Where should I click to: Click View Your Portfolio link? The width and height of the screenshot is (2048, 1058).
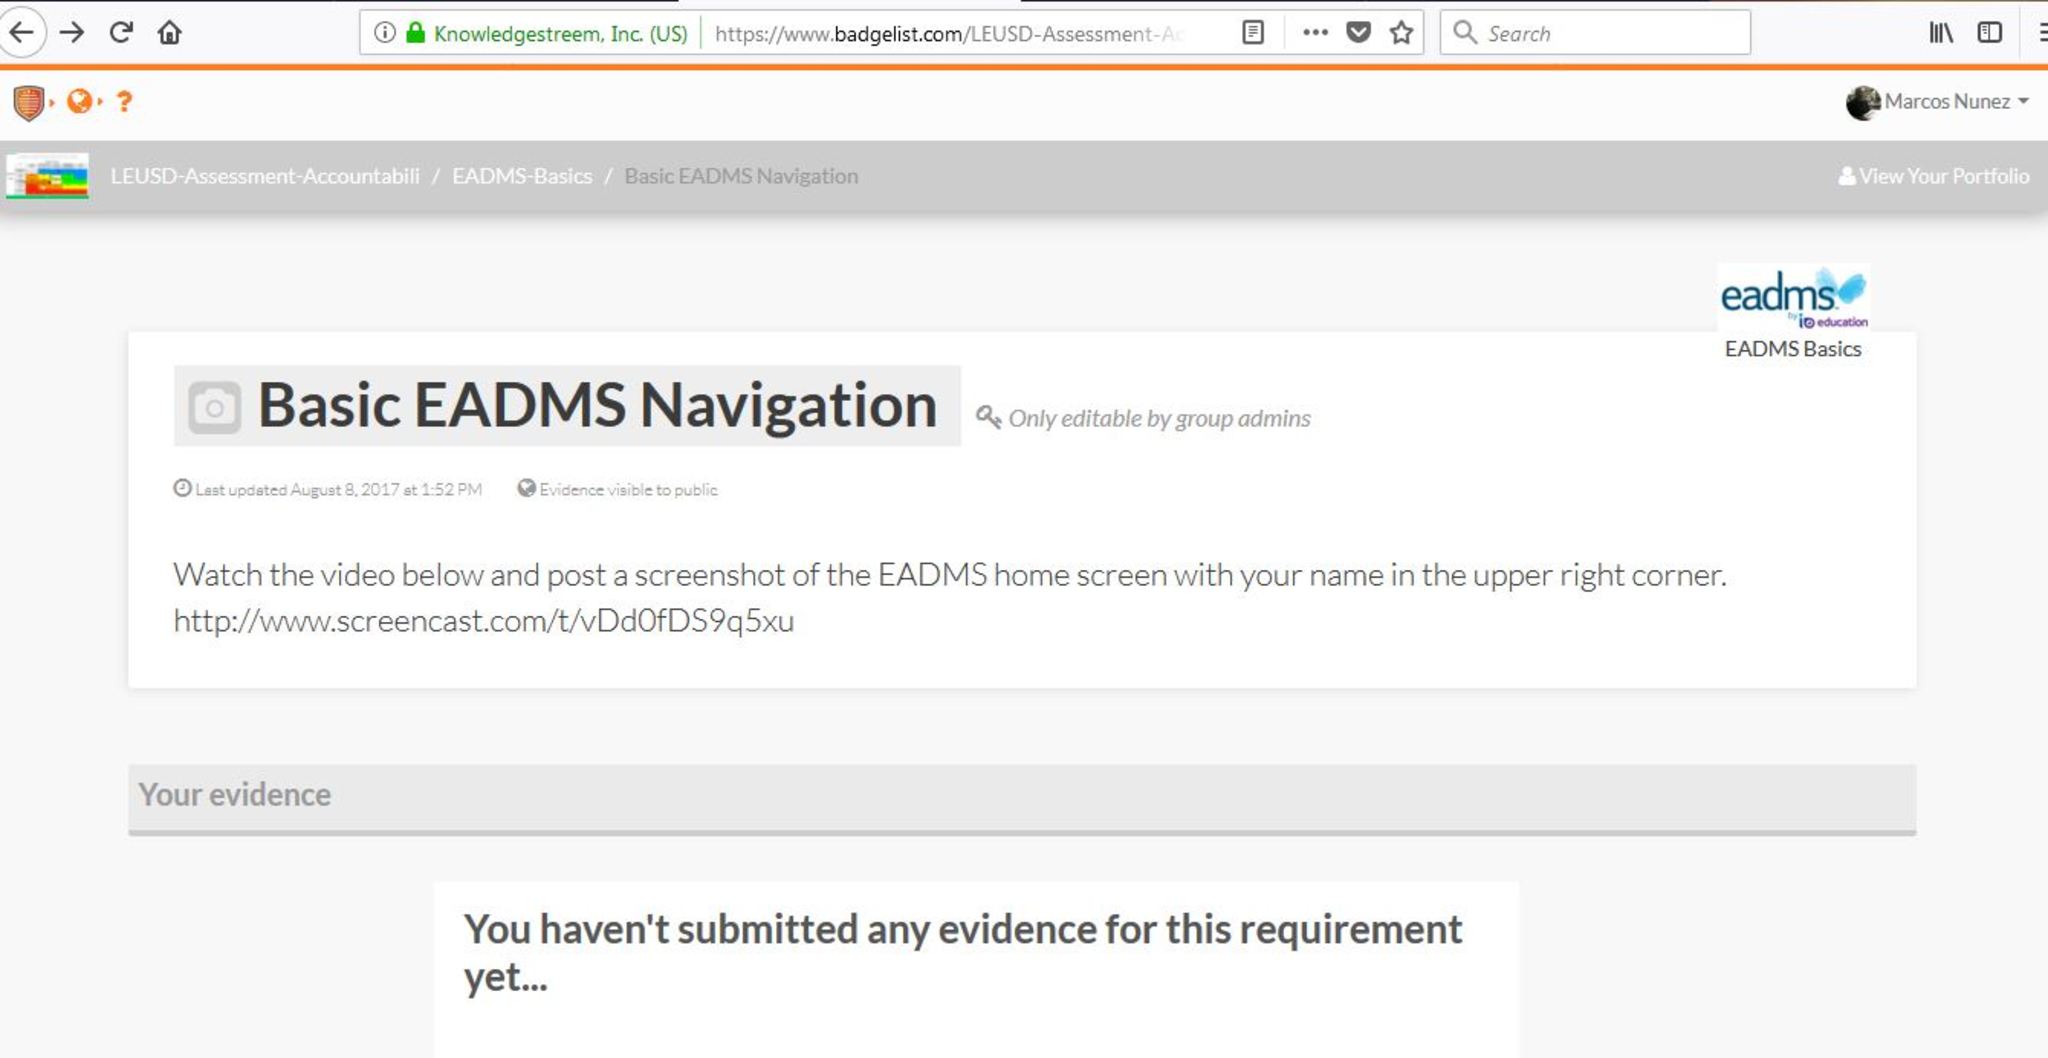[1933, 176]
